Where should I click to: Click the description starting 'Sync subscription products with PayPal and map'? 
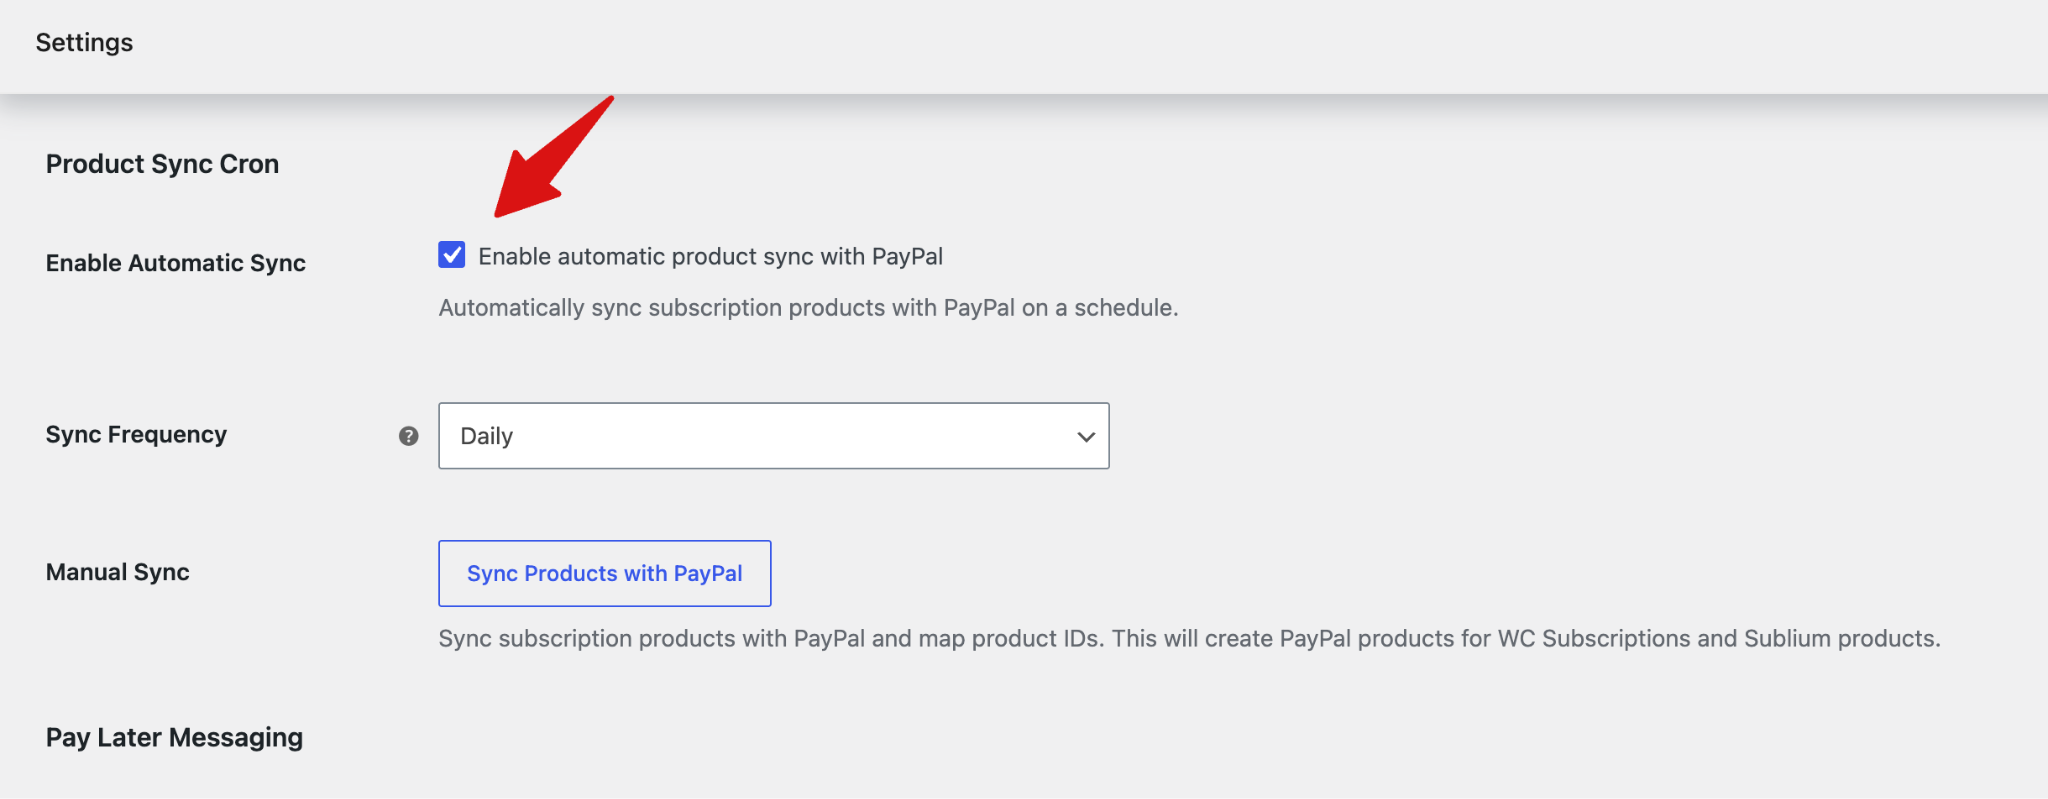coord(1189,639)
